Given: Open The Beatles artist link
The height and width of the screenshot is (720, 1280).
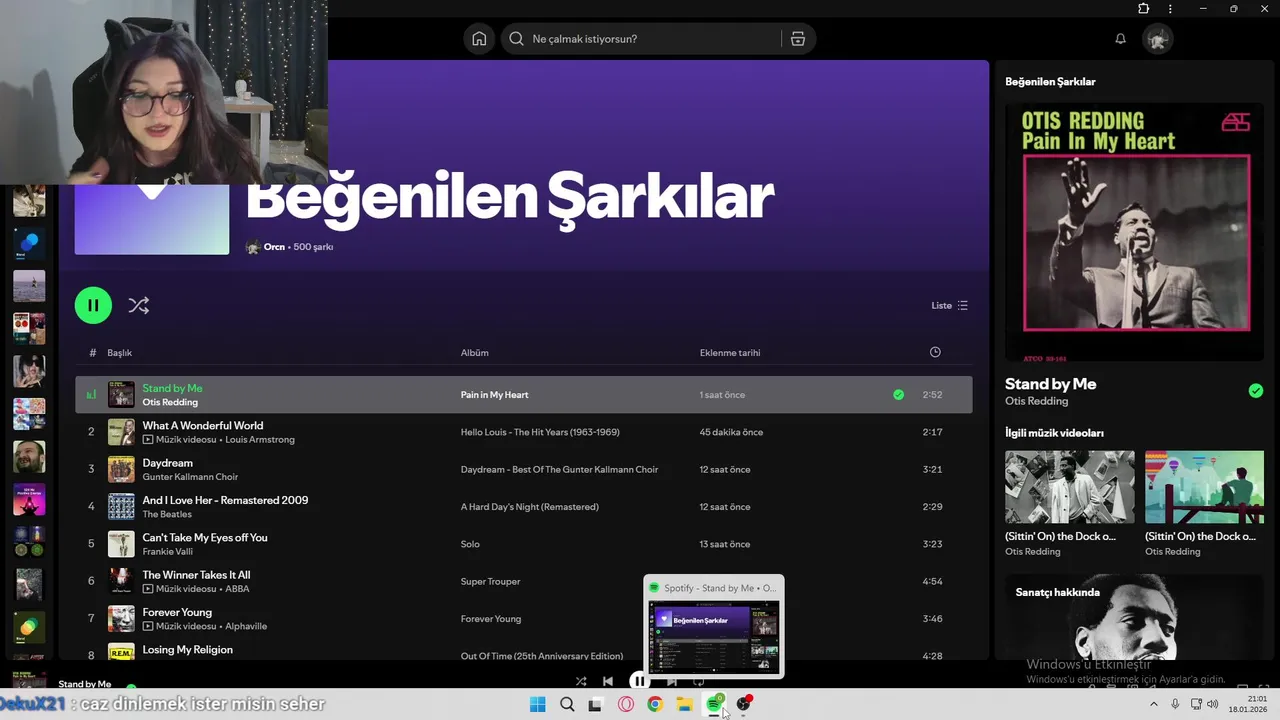Looking at the screenshot, I should [167, 514].
